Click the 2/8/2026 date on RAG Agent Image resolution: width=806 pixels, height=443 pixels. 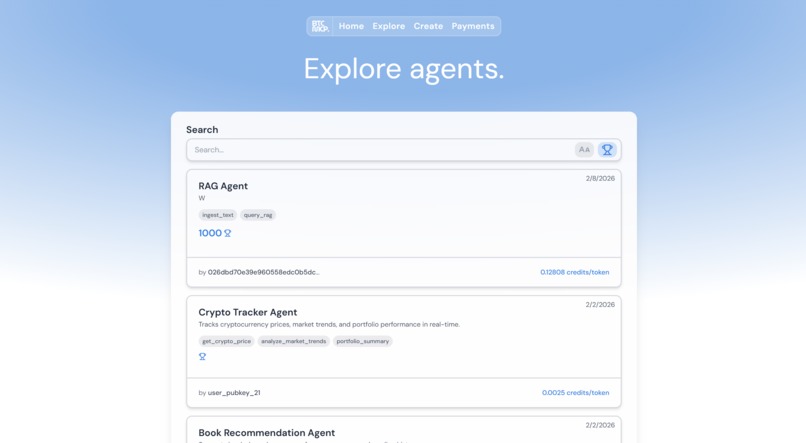pos(600,178)
